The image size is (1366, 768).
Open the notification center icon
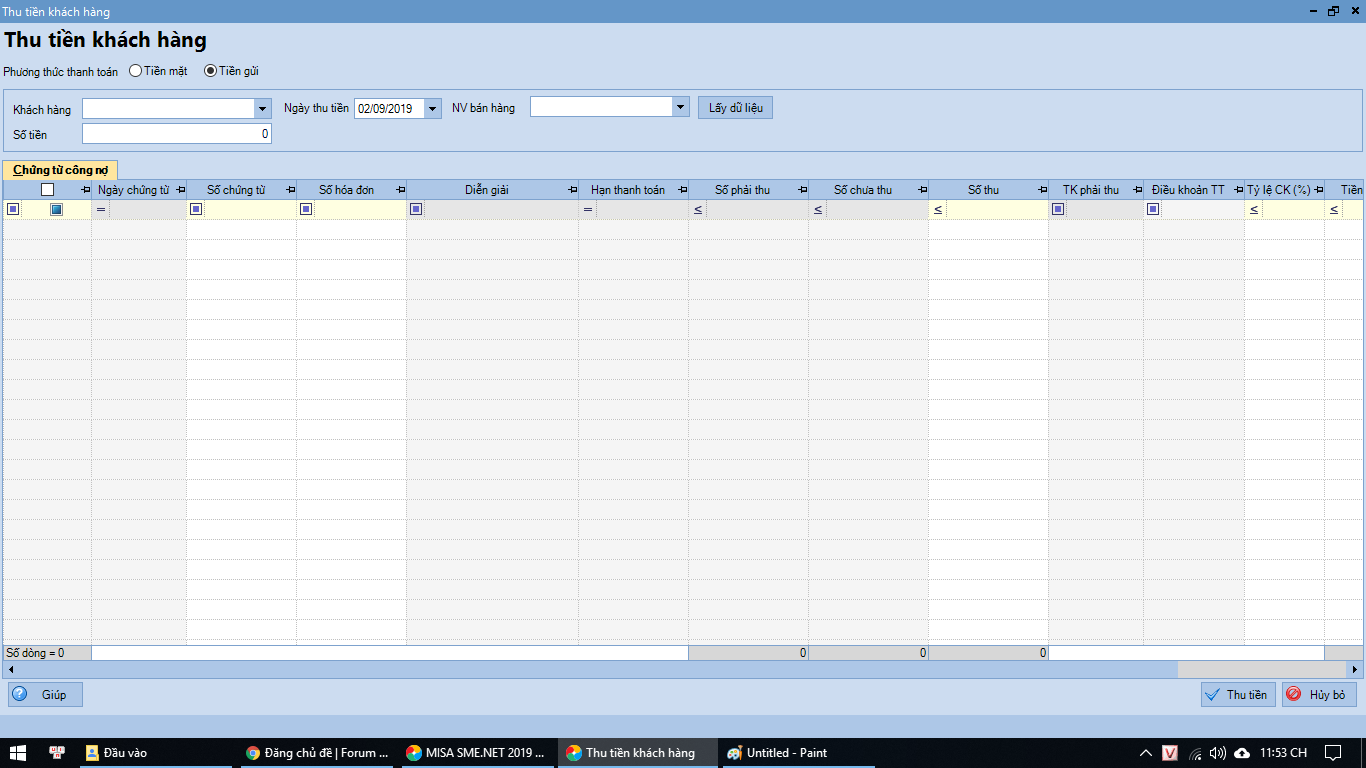1332,752
